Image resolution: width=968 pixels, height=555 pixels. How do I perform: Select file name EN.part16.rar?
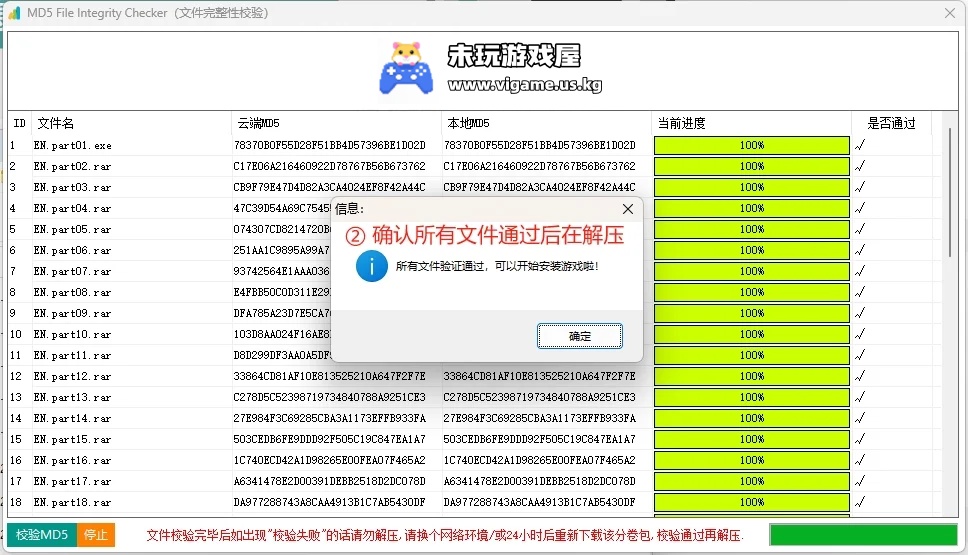click(73, 461)
